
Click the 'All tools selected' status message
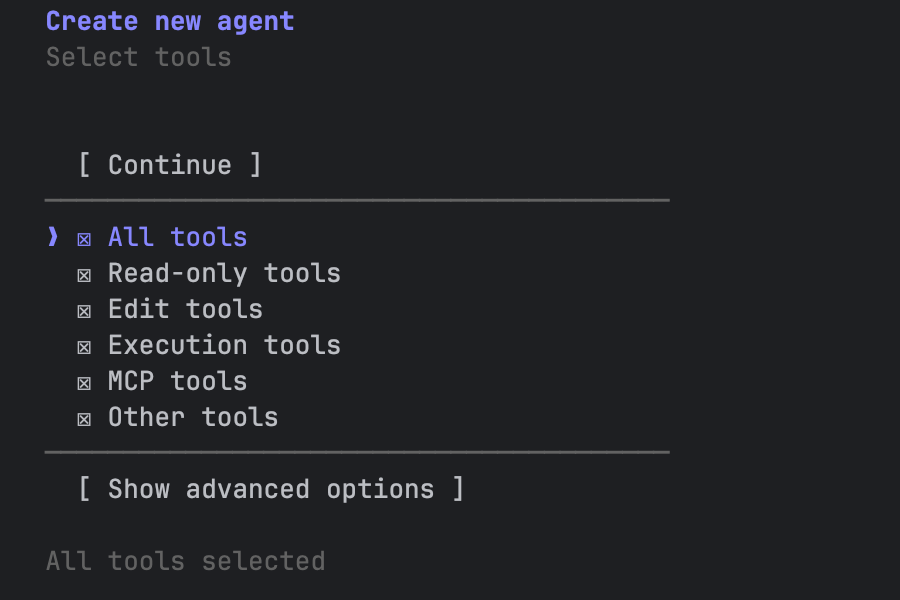click(x=185, y=561)
